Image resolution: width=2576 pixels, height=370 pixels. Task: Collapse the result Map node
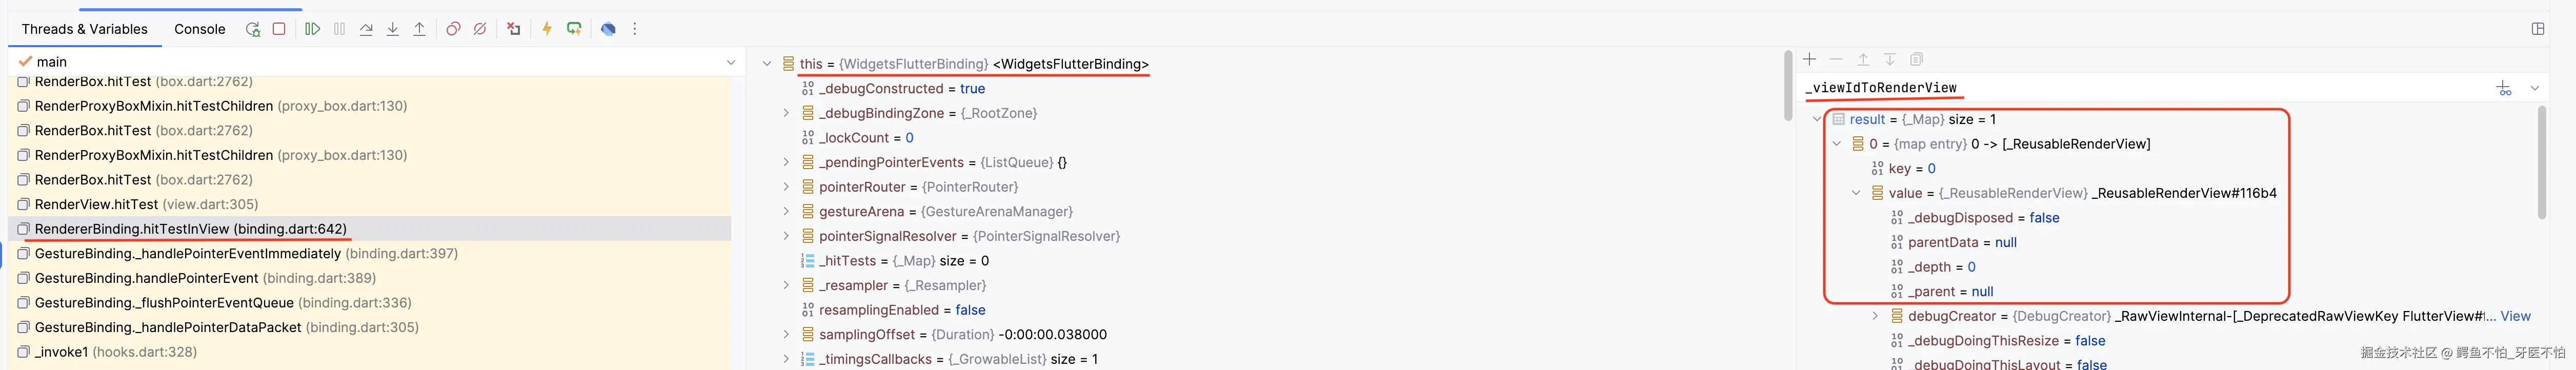tap(1817, 119)
